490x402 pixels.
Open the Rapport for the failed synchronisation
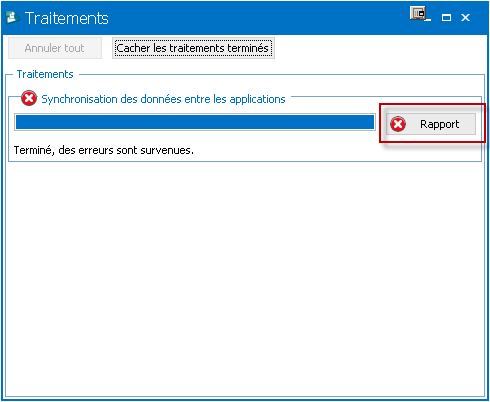click(431, 124)
